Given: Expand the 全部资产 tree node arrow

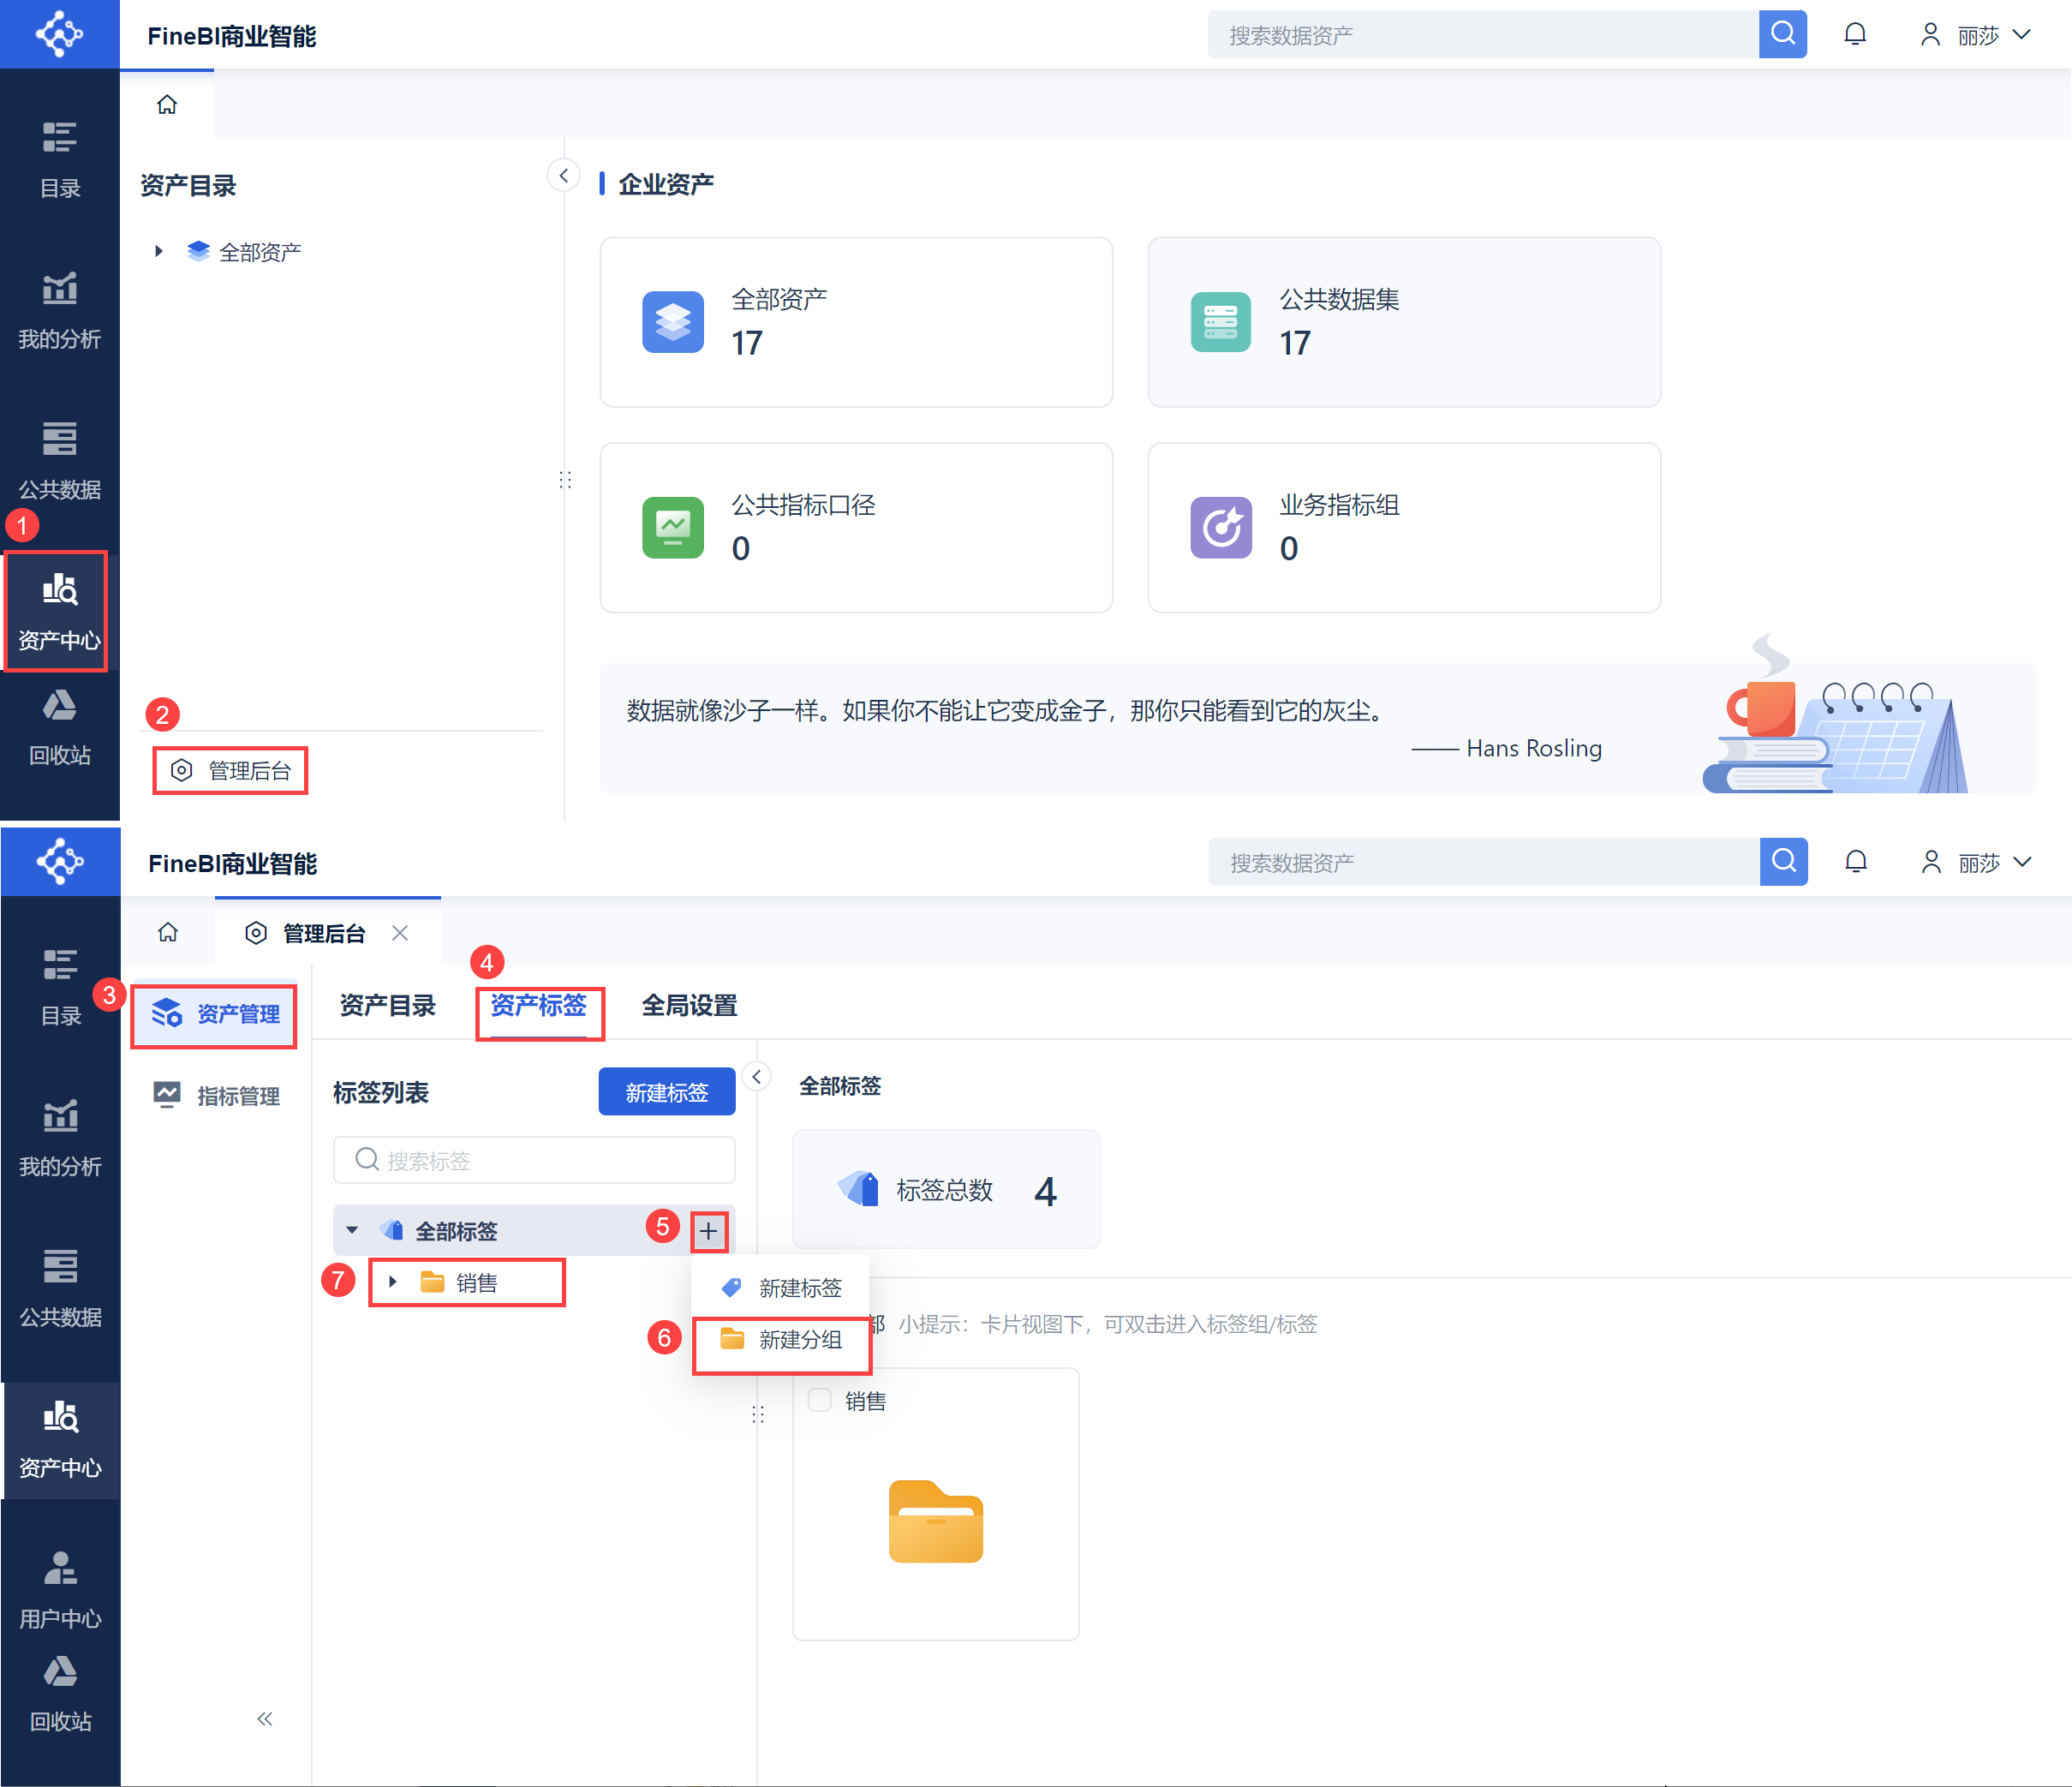Looking at the screenshot, I should pyautogui.click(x=158, y=251).
